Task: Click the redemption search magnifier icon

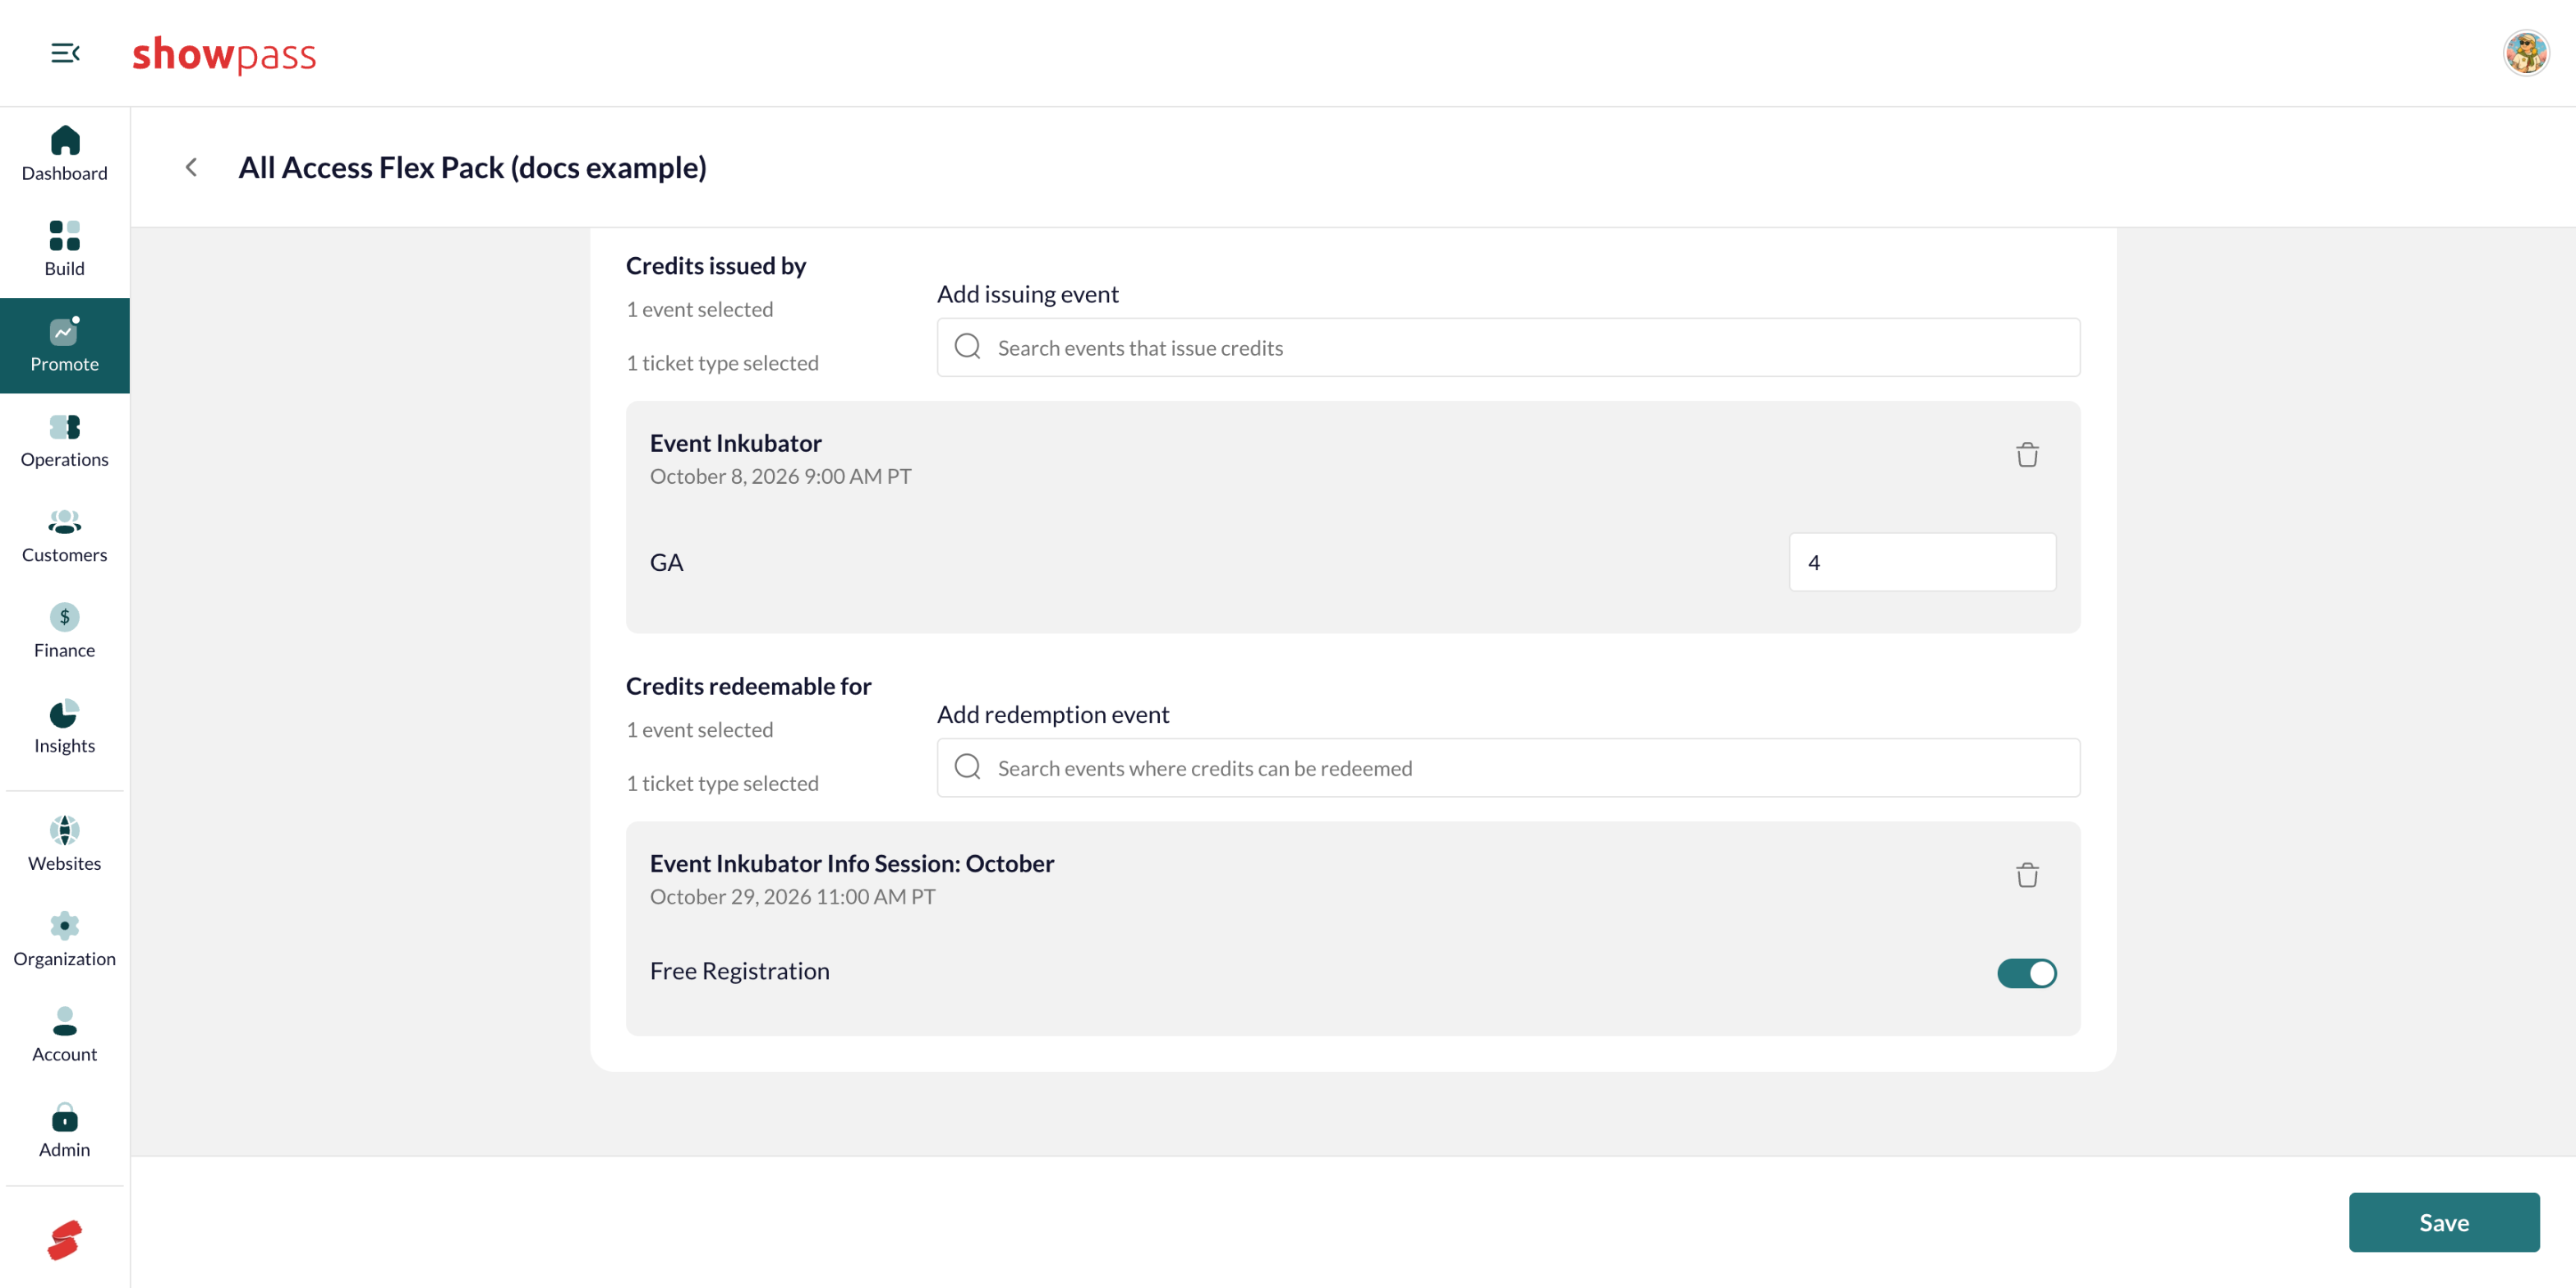Action: click(967, 766)
